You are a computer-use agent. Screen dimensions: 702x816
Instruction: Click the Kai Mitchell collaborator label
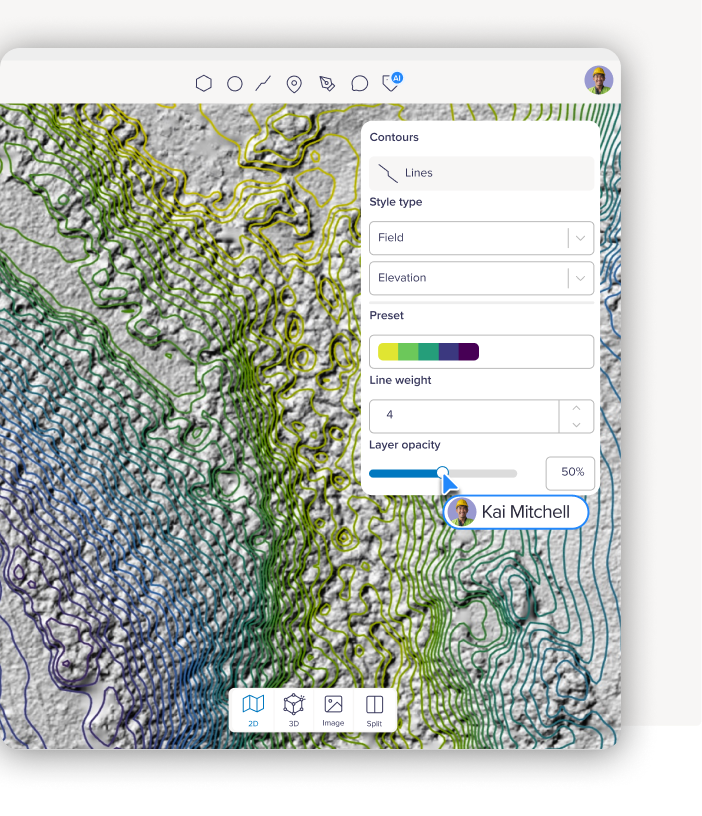coord(516,512)
